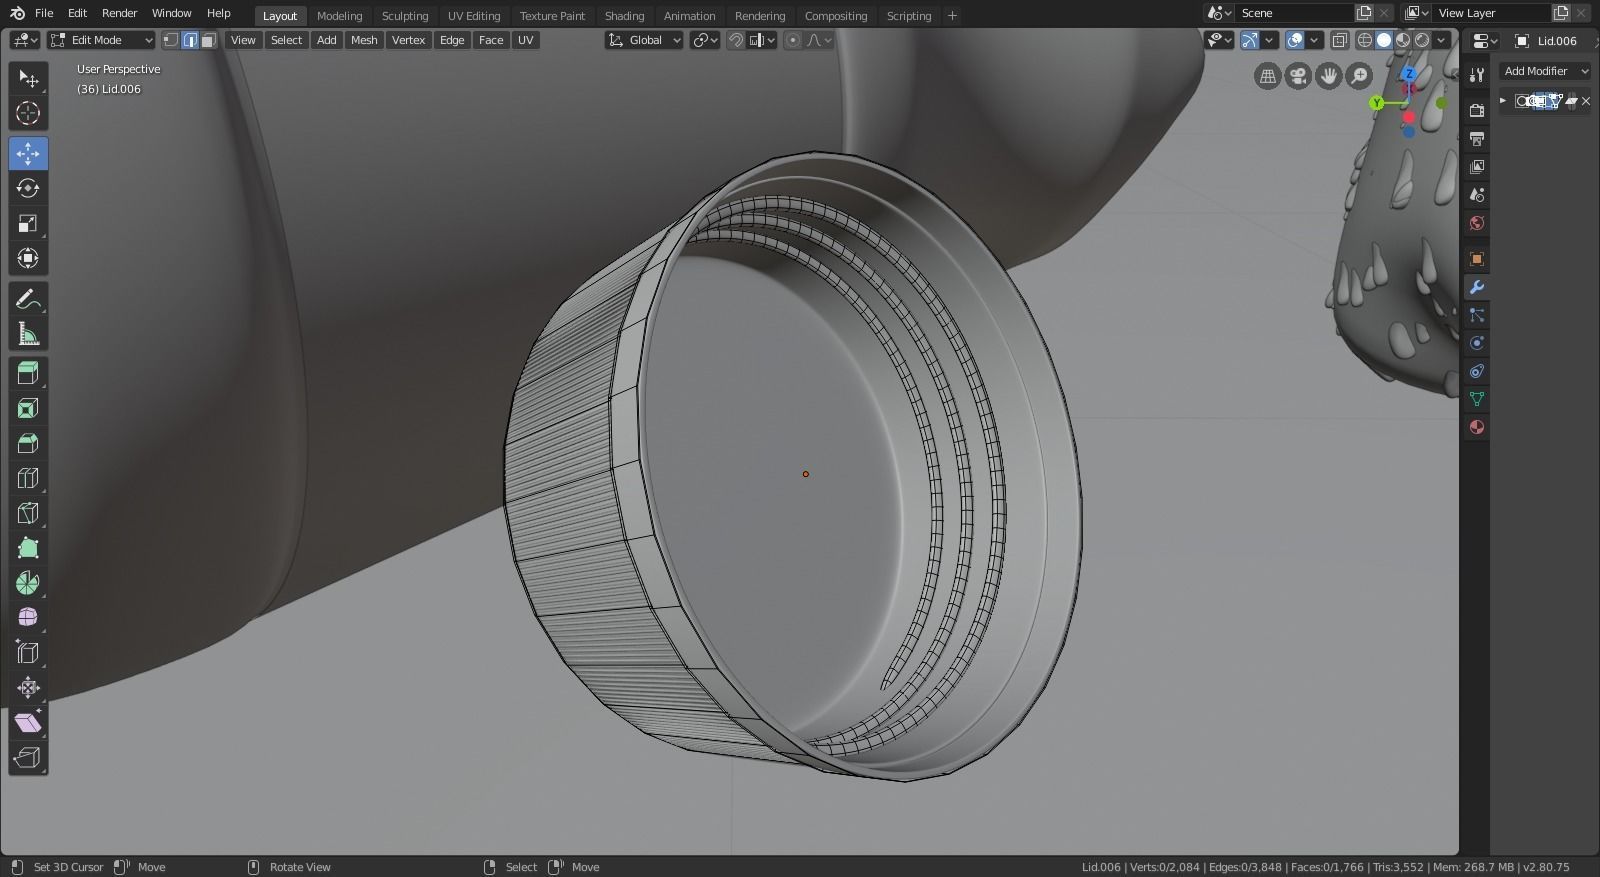Screen dimensions: 1600x877
Task: Activate the Move tool
Action: pyautogui.click(x=28, y=154)
